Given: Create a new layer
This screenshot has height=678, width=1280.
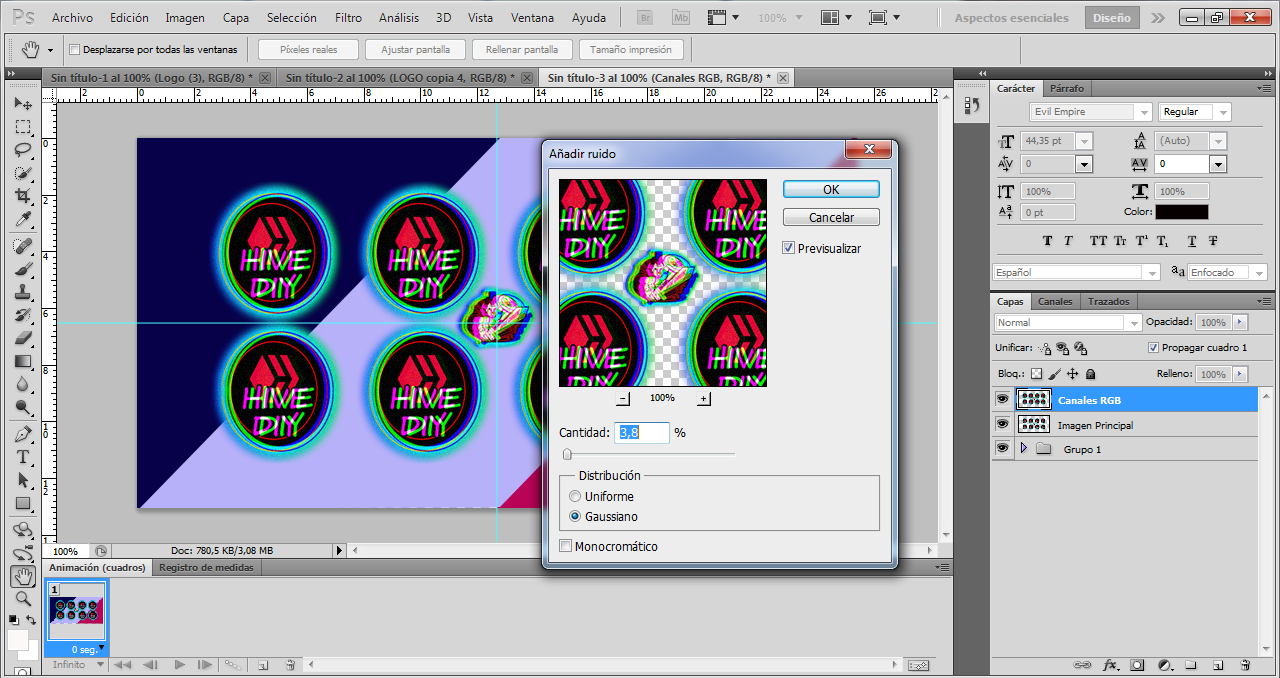Looking at the screenshot, I should click(1218, 665).
